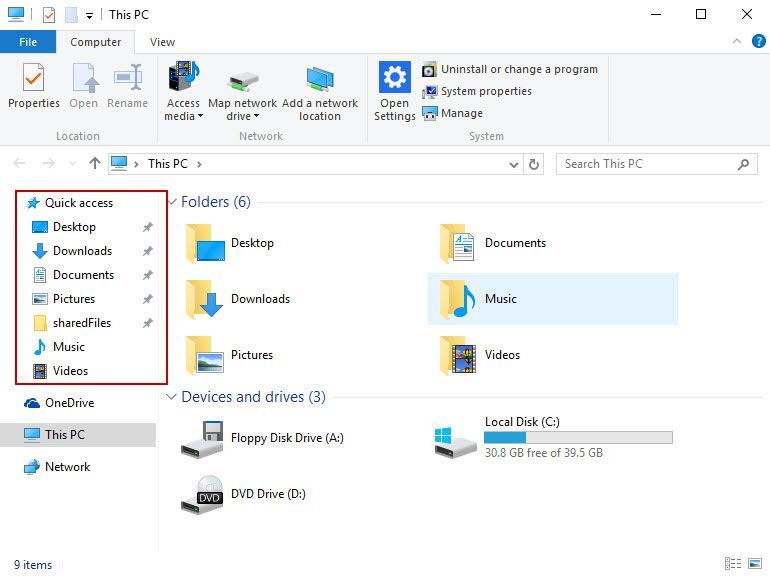770x576 pixels.
Task: Open the recent locations dropdown arrow
Action: click(73, 164)
